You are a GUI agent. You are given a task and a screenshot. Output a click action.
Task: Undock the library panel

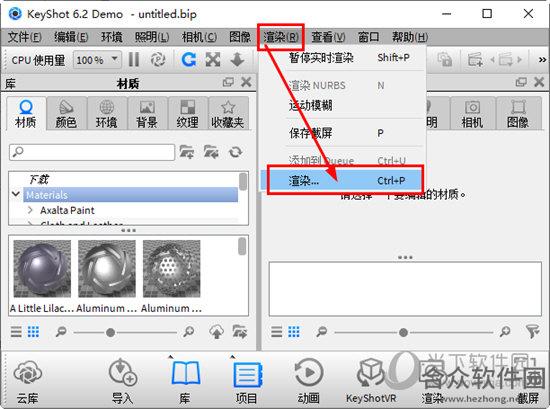[x=228, y=82]
